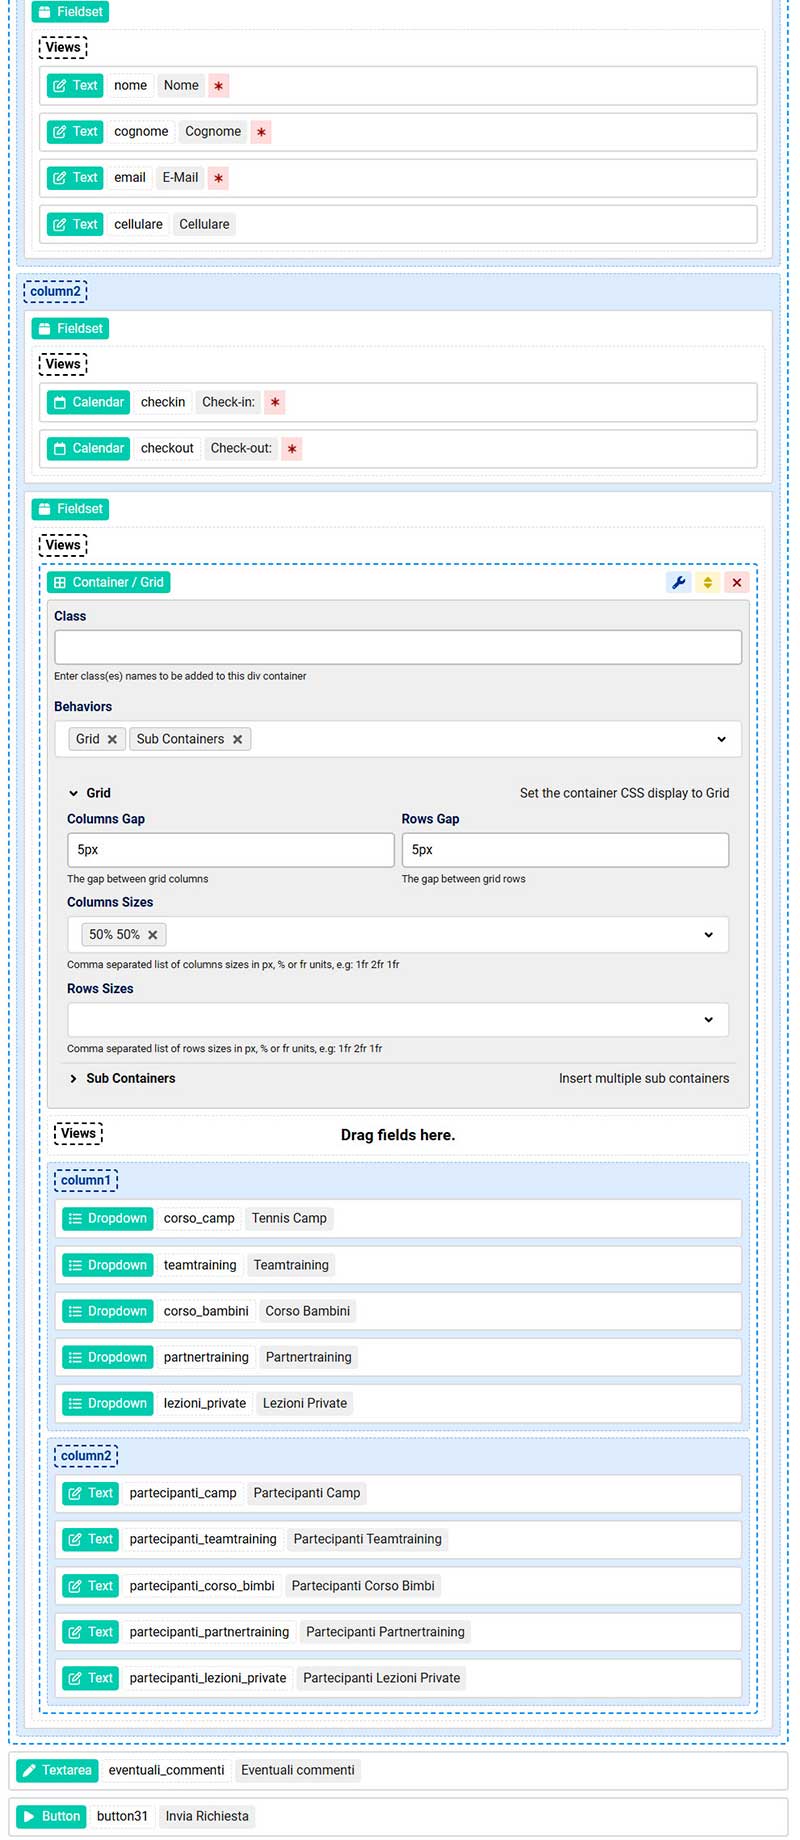800x1840 pixels.
Task: Open the Rows Sizes dropdown
Action: click(708, 1020)
